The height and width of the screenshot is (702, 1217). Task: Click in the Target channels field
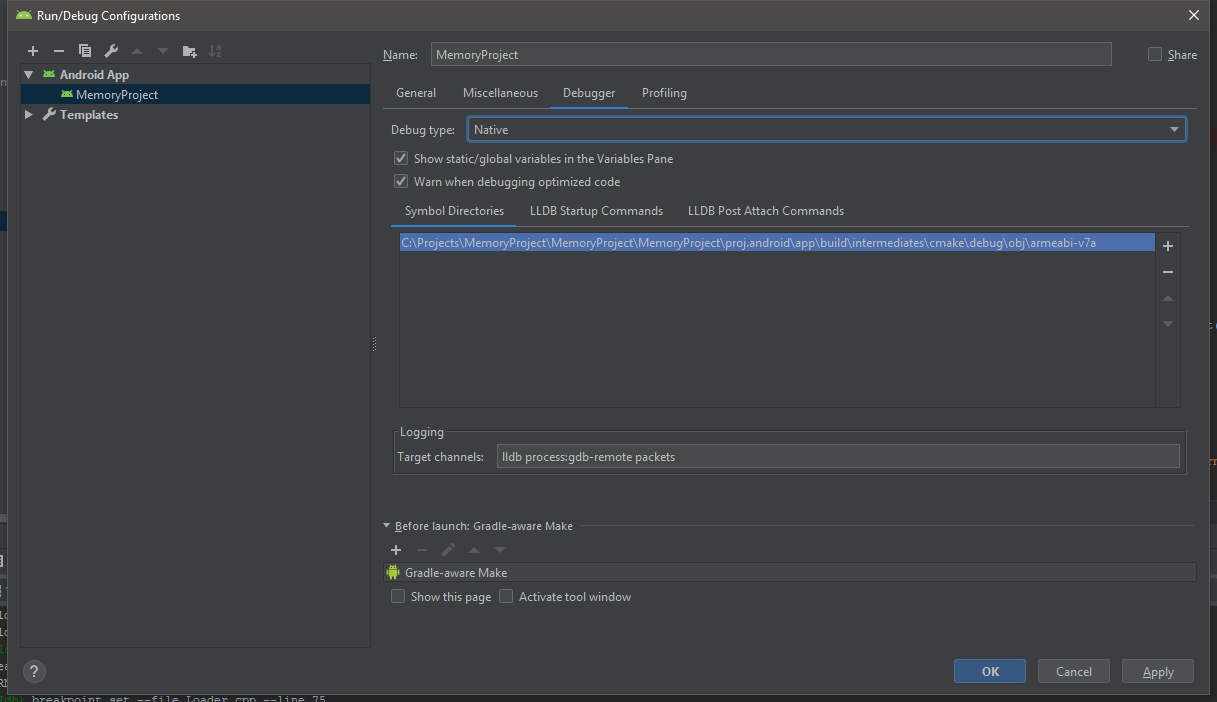click(x=837, y=457)
